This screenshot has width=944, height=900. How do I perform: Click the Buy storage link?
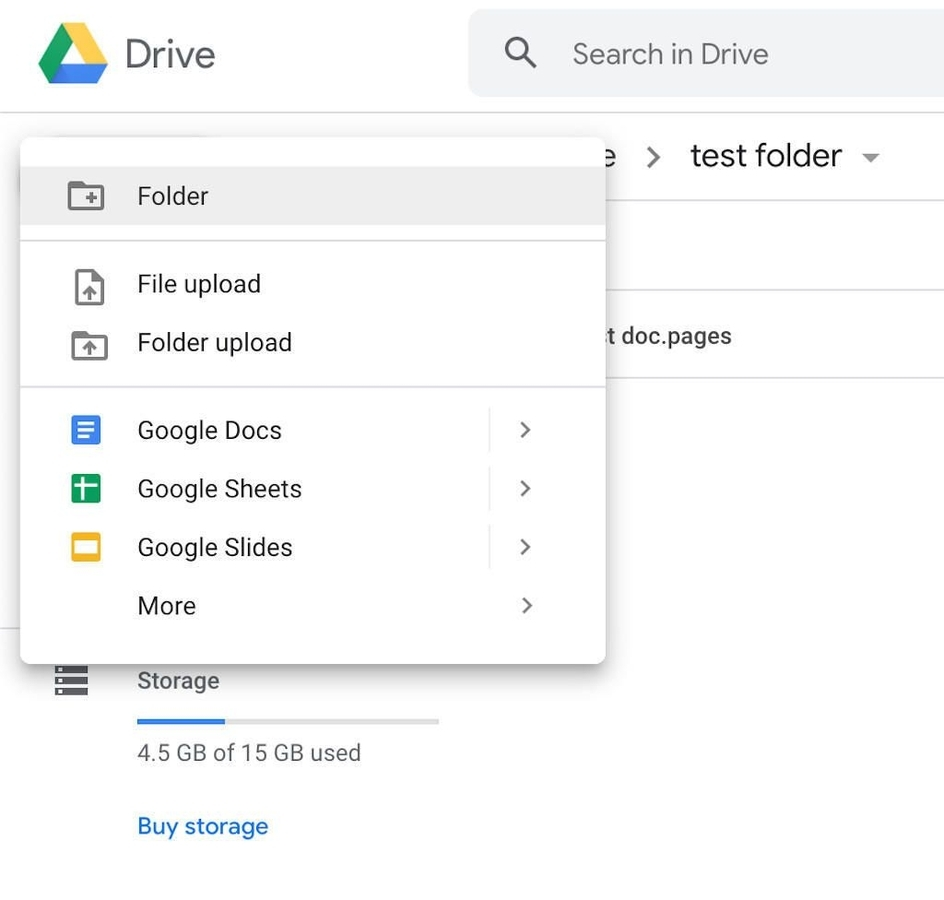click(x=203, y=826)
